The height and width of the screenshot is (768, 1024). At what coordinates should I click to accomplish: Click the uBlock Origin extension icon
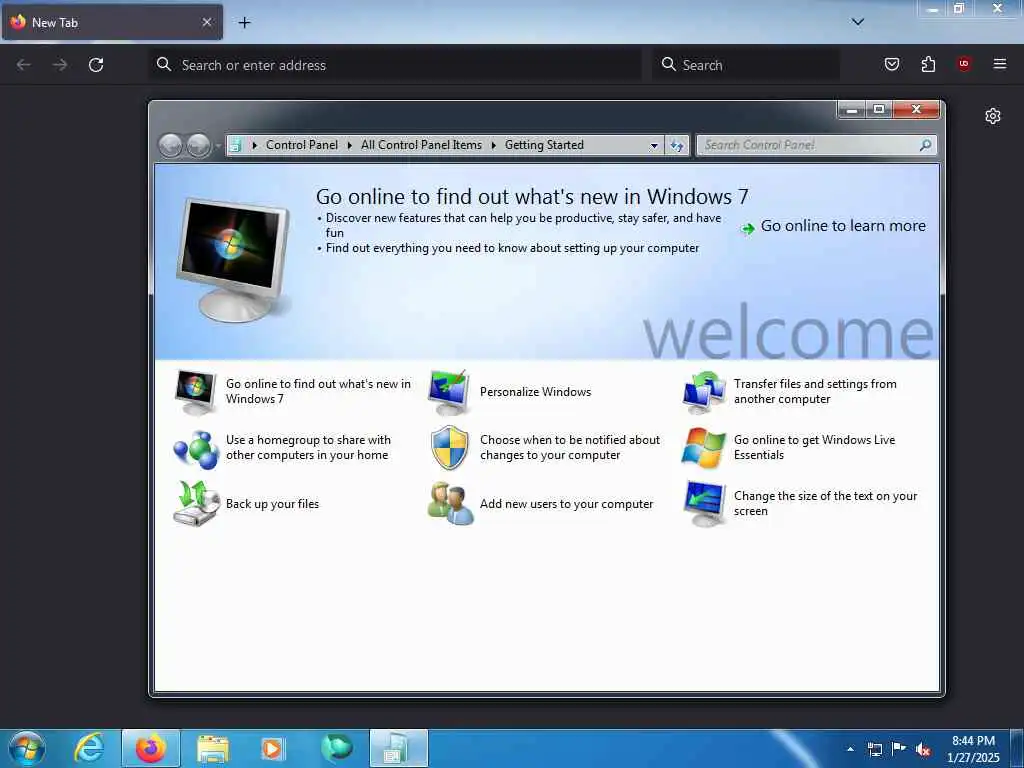point(964,63)
